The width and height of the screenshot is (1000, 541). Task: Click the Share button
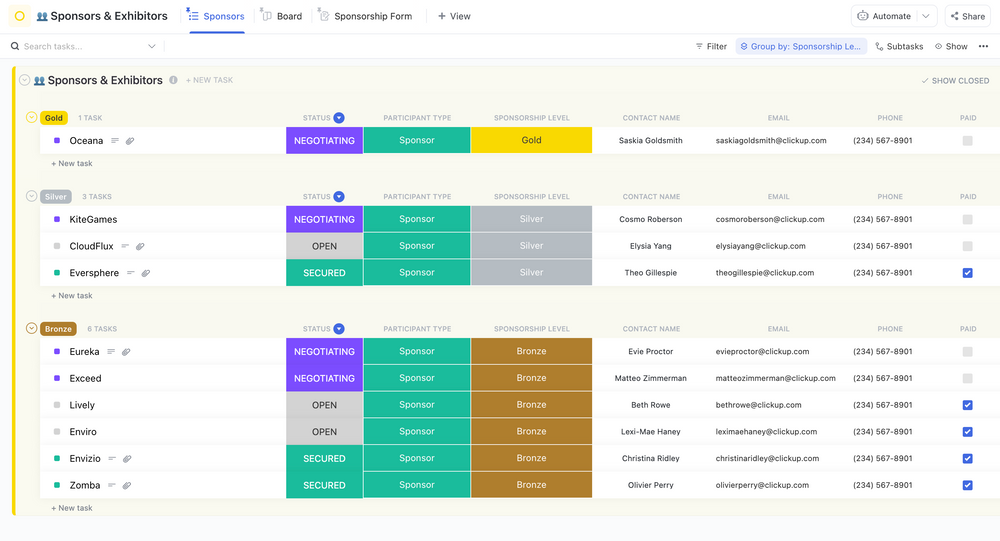point(966,16)
